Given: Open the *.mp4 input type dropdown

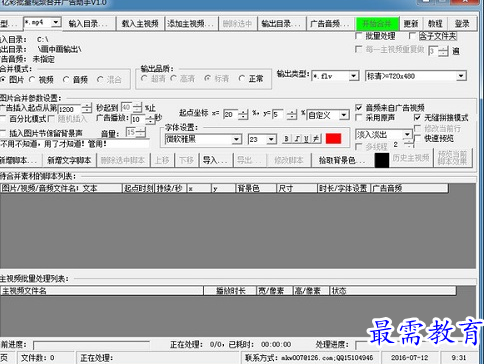Looking at the screenshot, I should 56,23.
